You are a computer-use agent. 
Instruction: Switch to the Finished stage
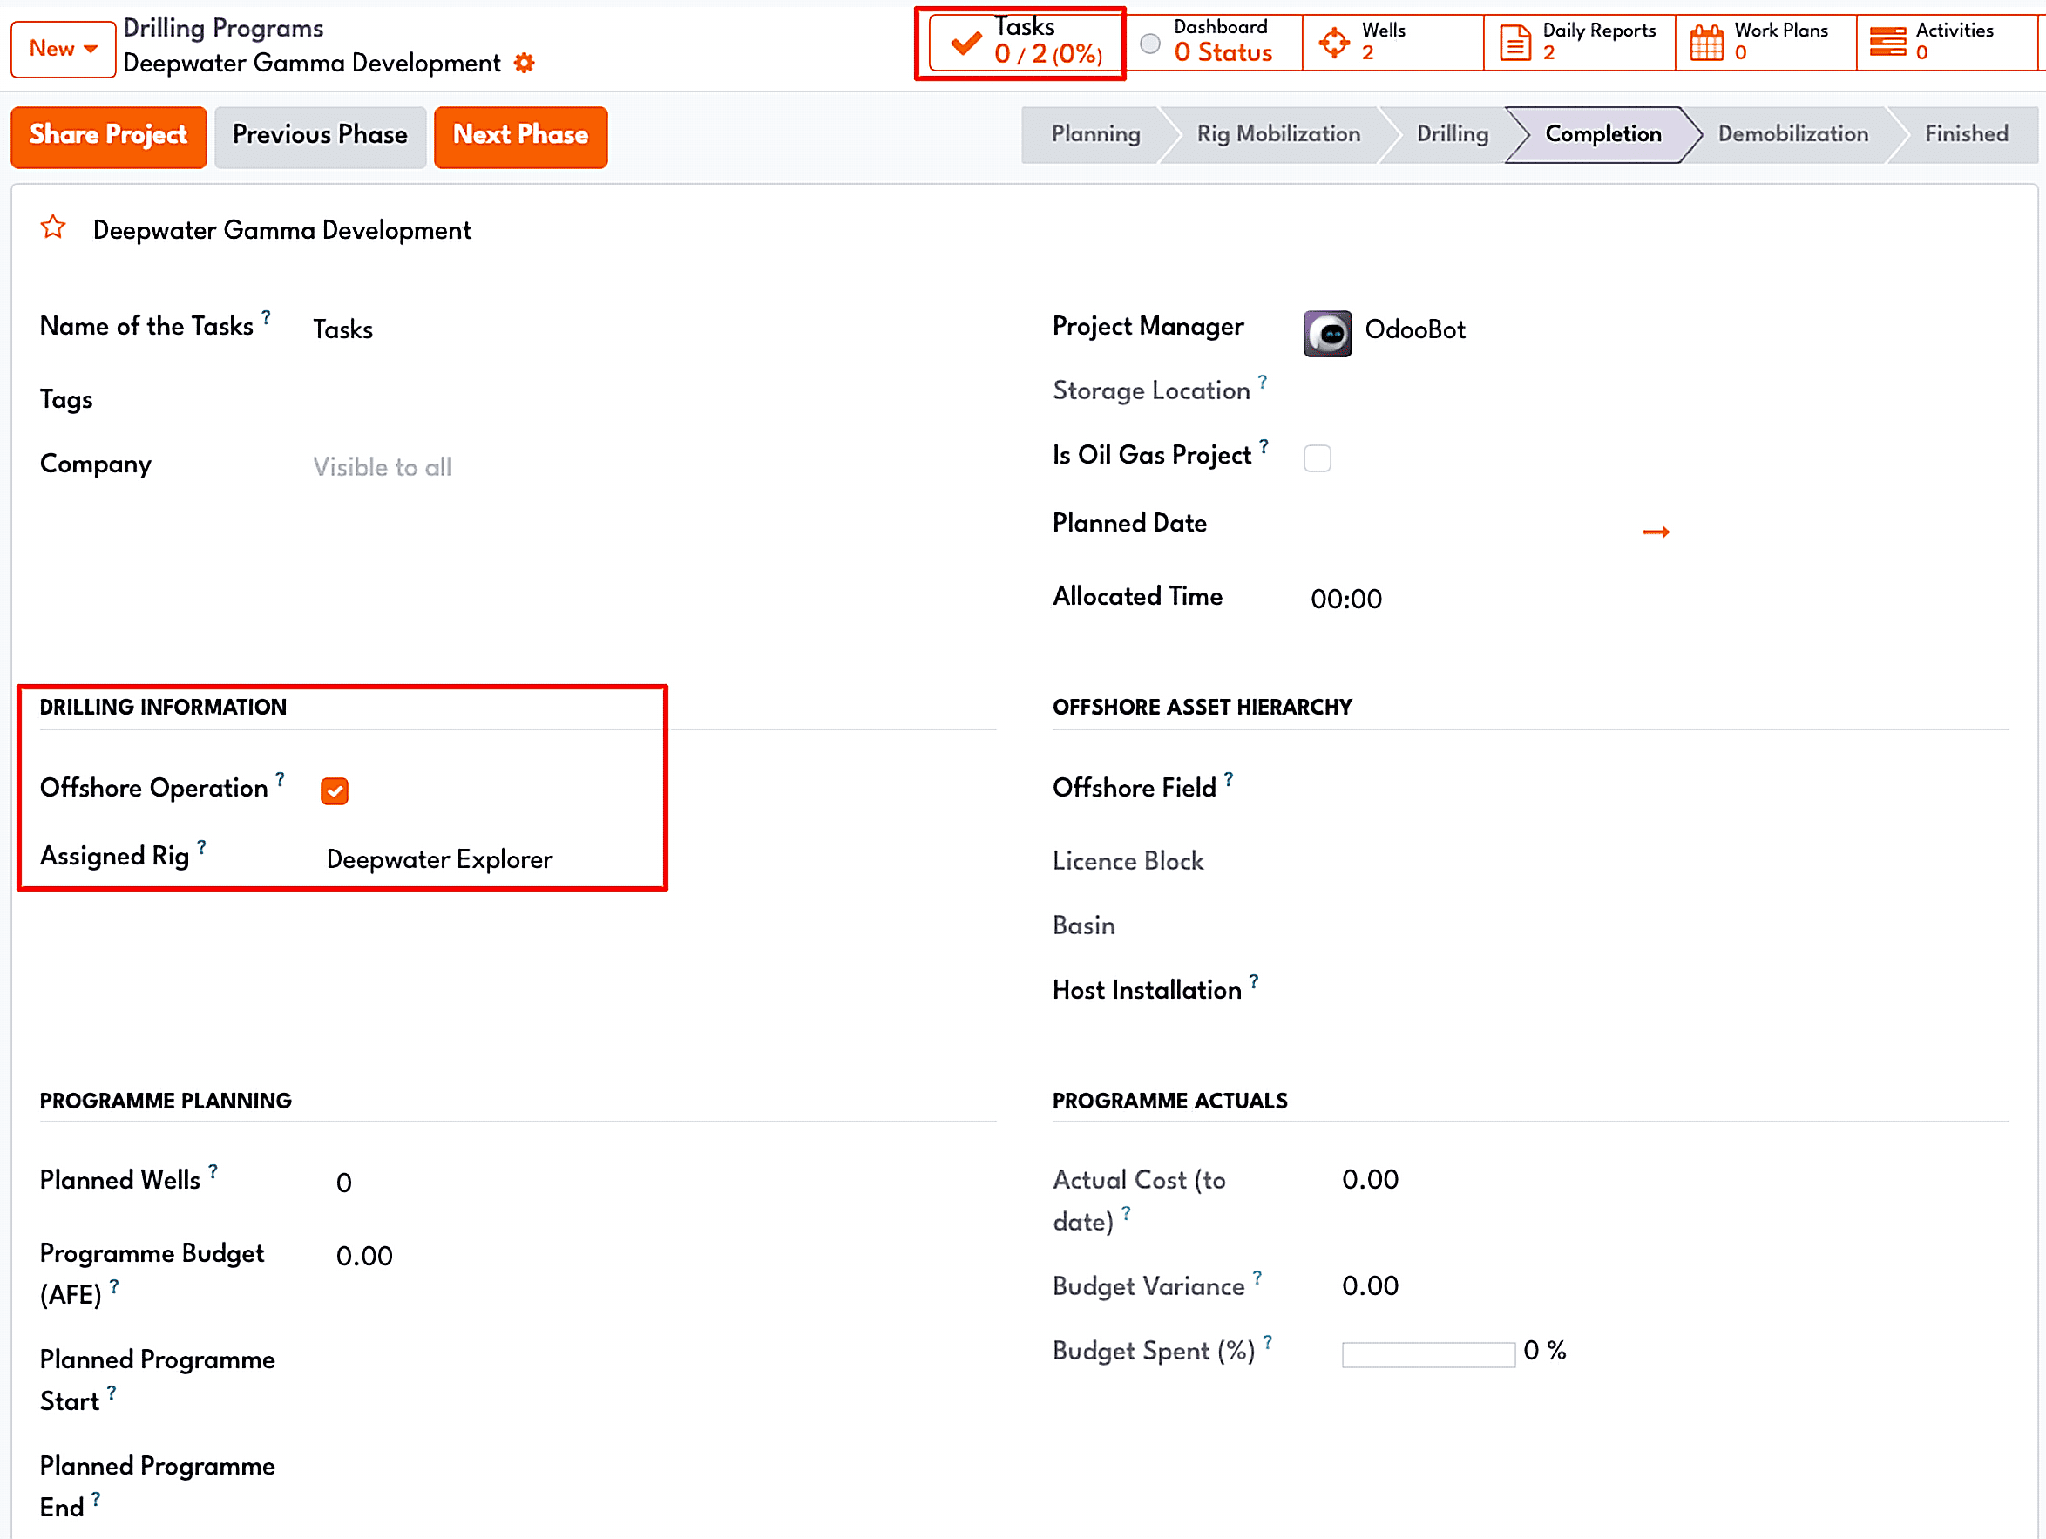click(1966, 134)
